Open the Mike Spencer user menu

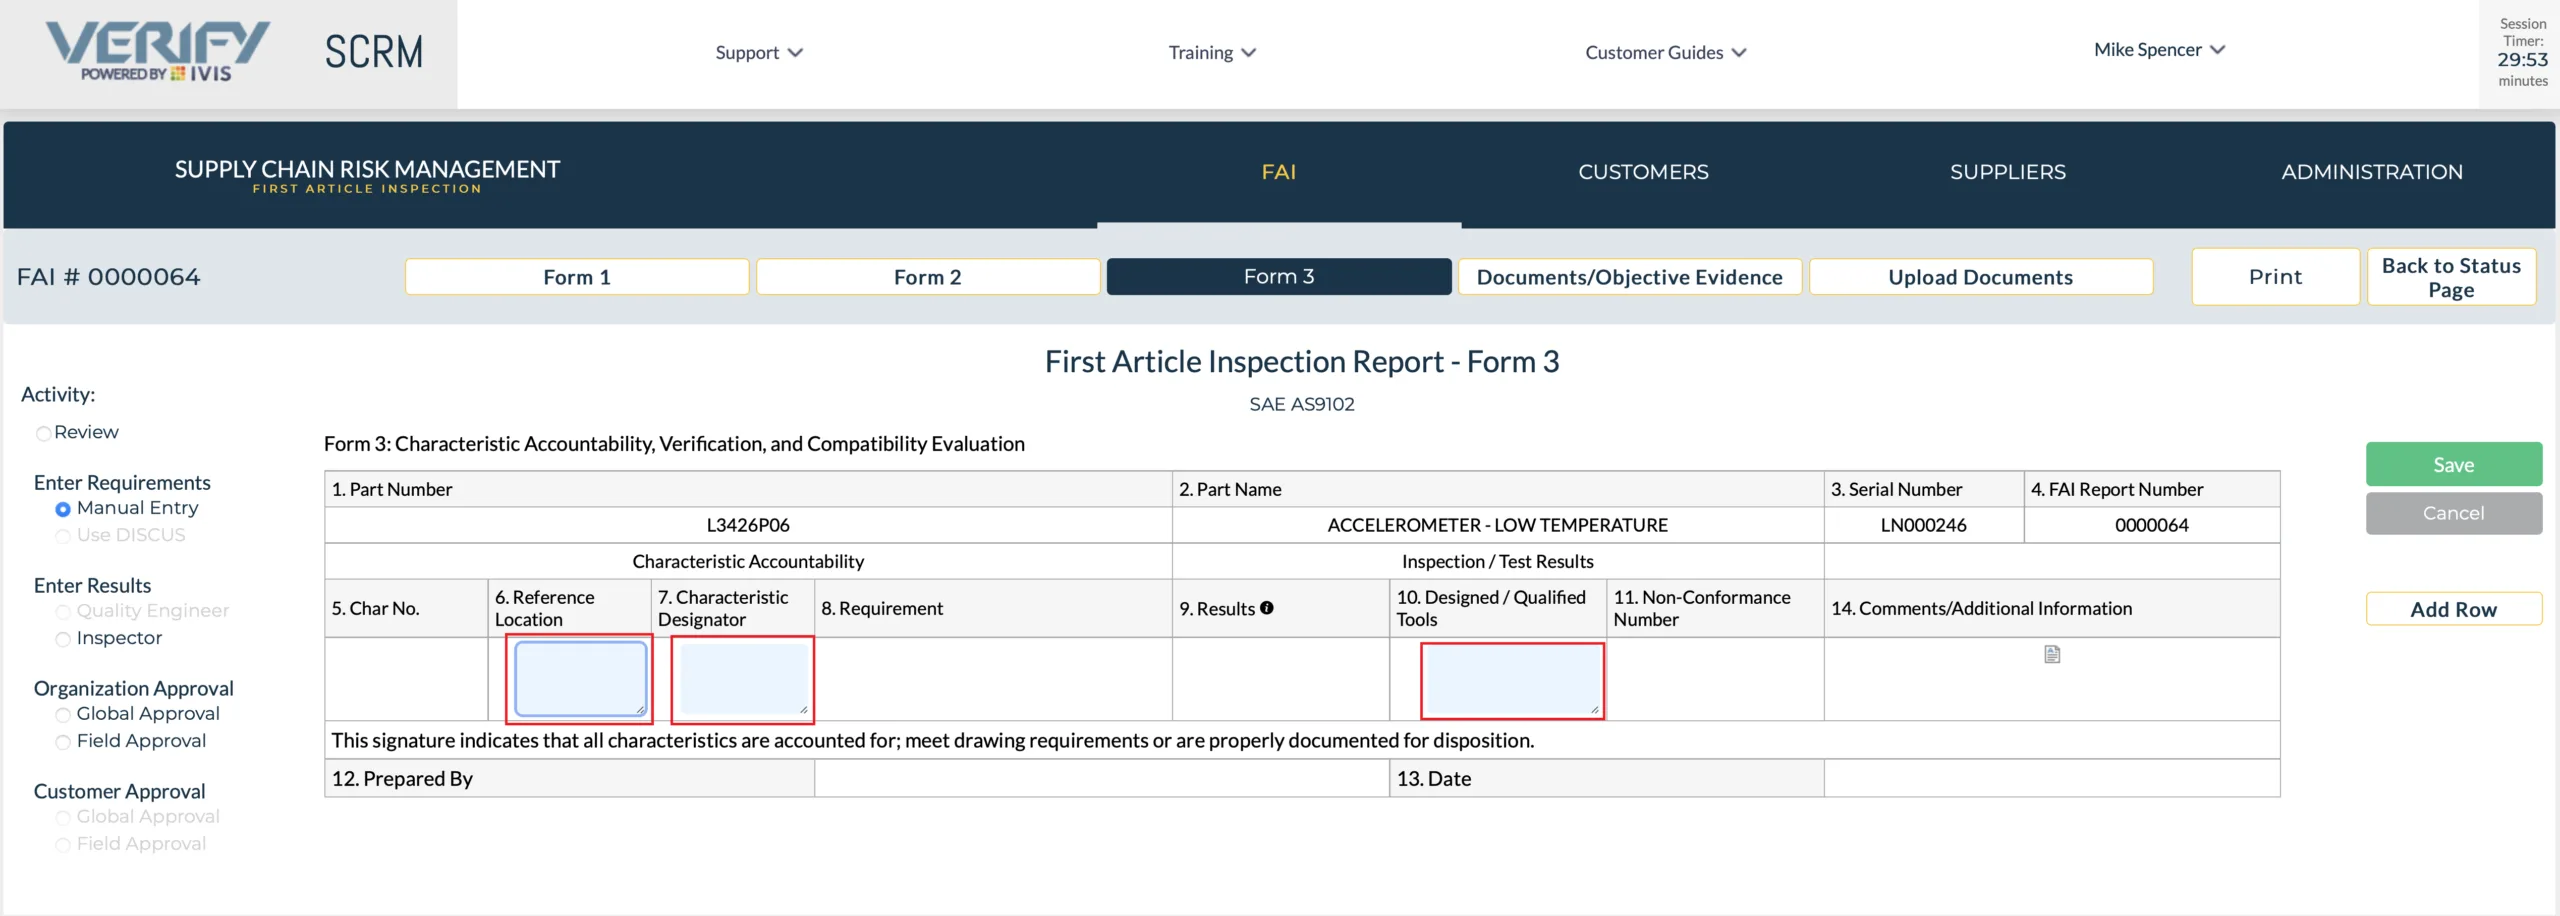[x=2159, y=49]
